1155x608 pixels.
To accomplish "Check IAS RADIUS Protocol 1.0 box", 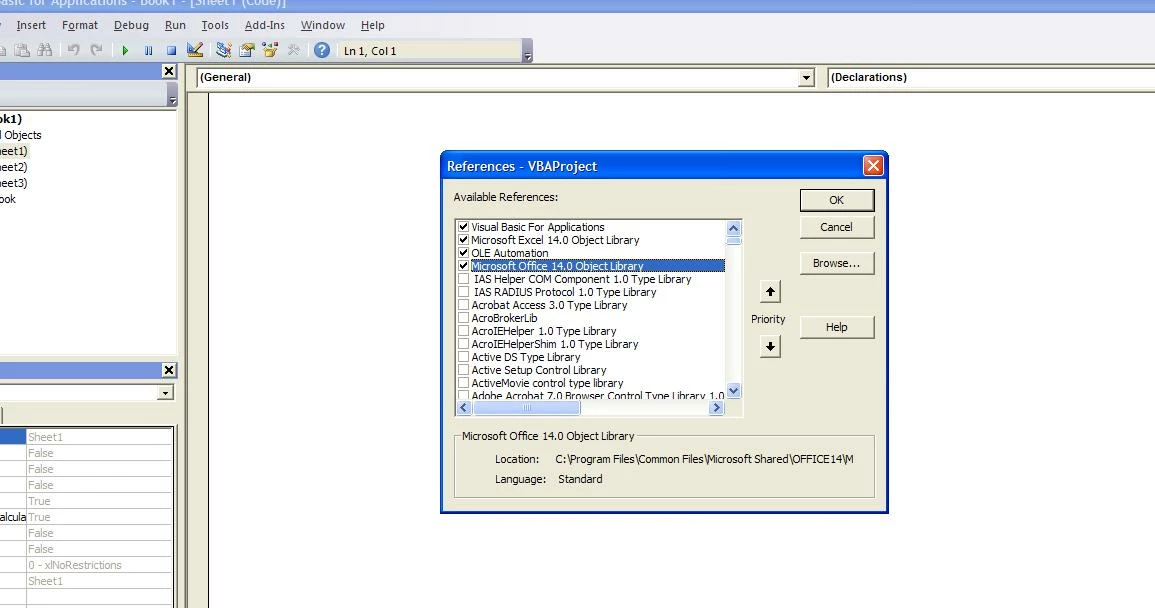I will 463,292.
